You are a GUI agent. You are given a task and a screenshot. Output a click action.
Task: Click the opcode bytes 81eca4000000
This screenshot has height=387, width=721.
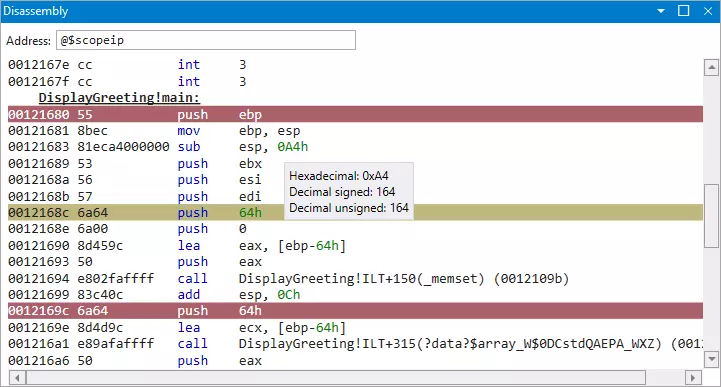coord(123,147)
